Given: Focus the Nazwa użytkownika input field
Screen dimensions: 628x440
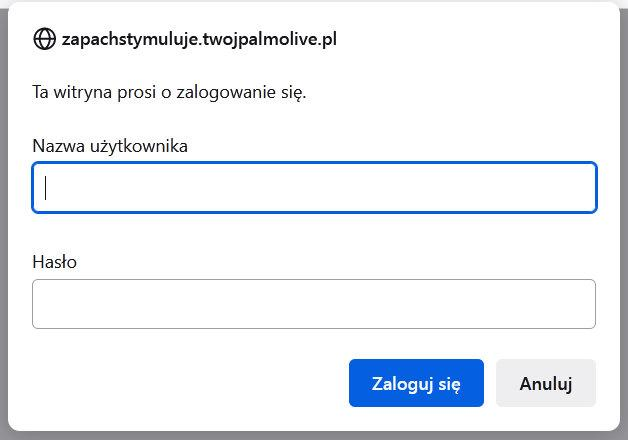Looking at the screenshot, I should click(314, 188).
